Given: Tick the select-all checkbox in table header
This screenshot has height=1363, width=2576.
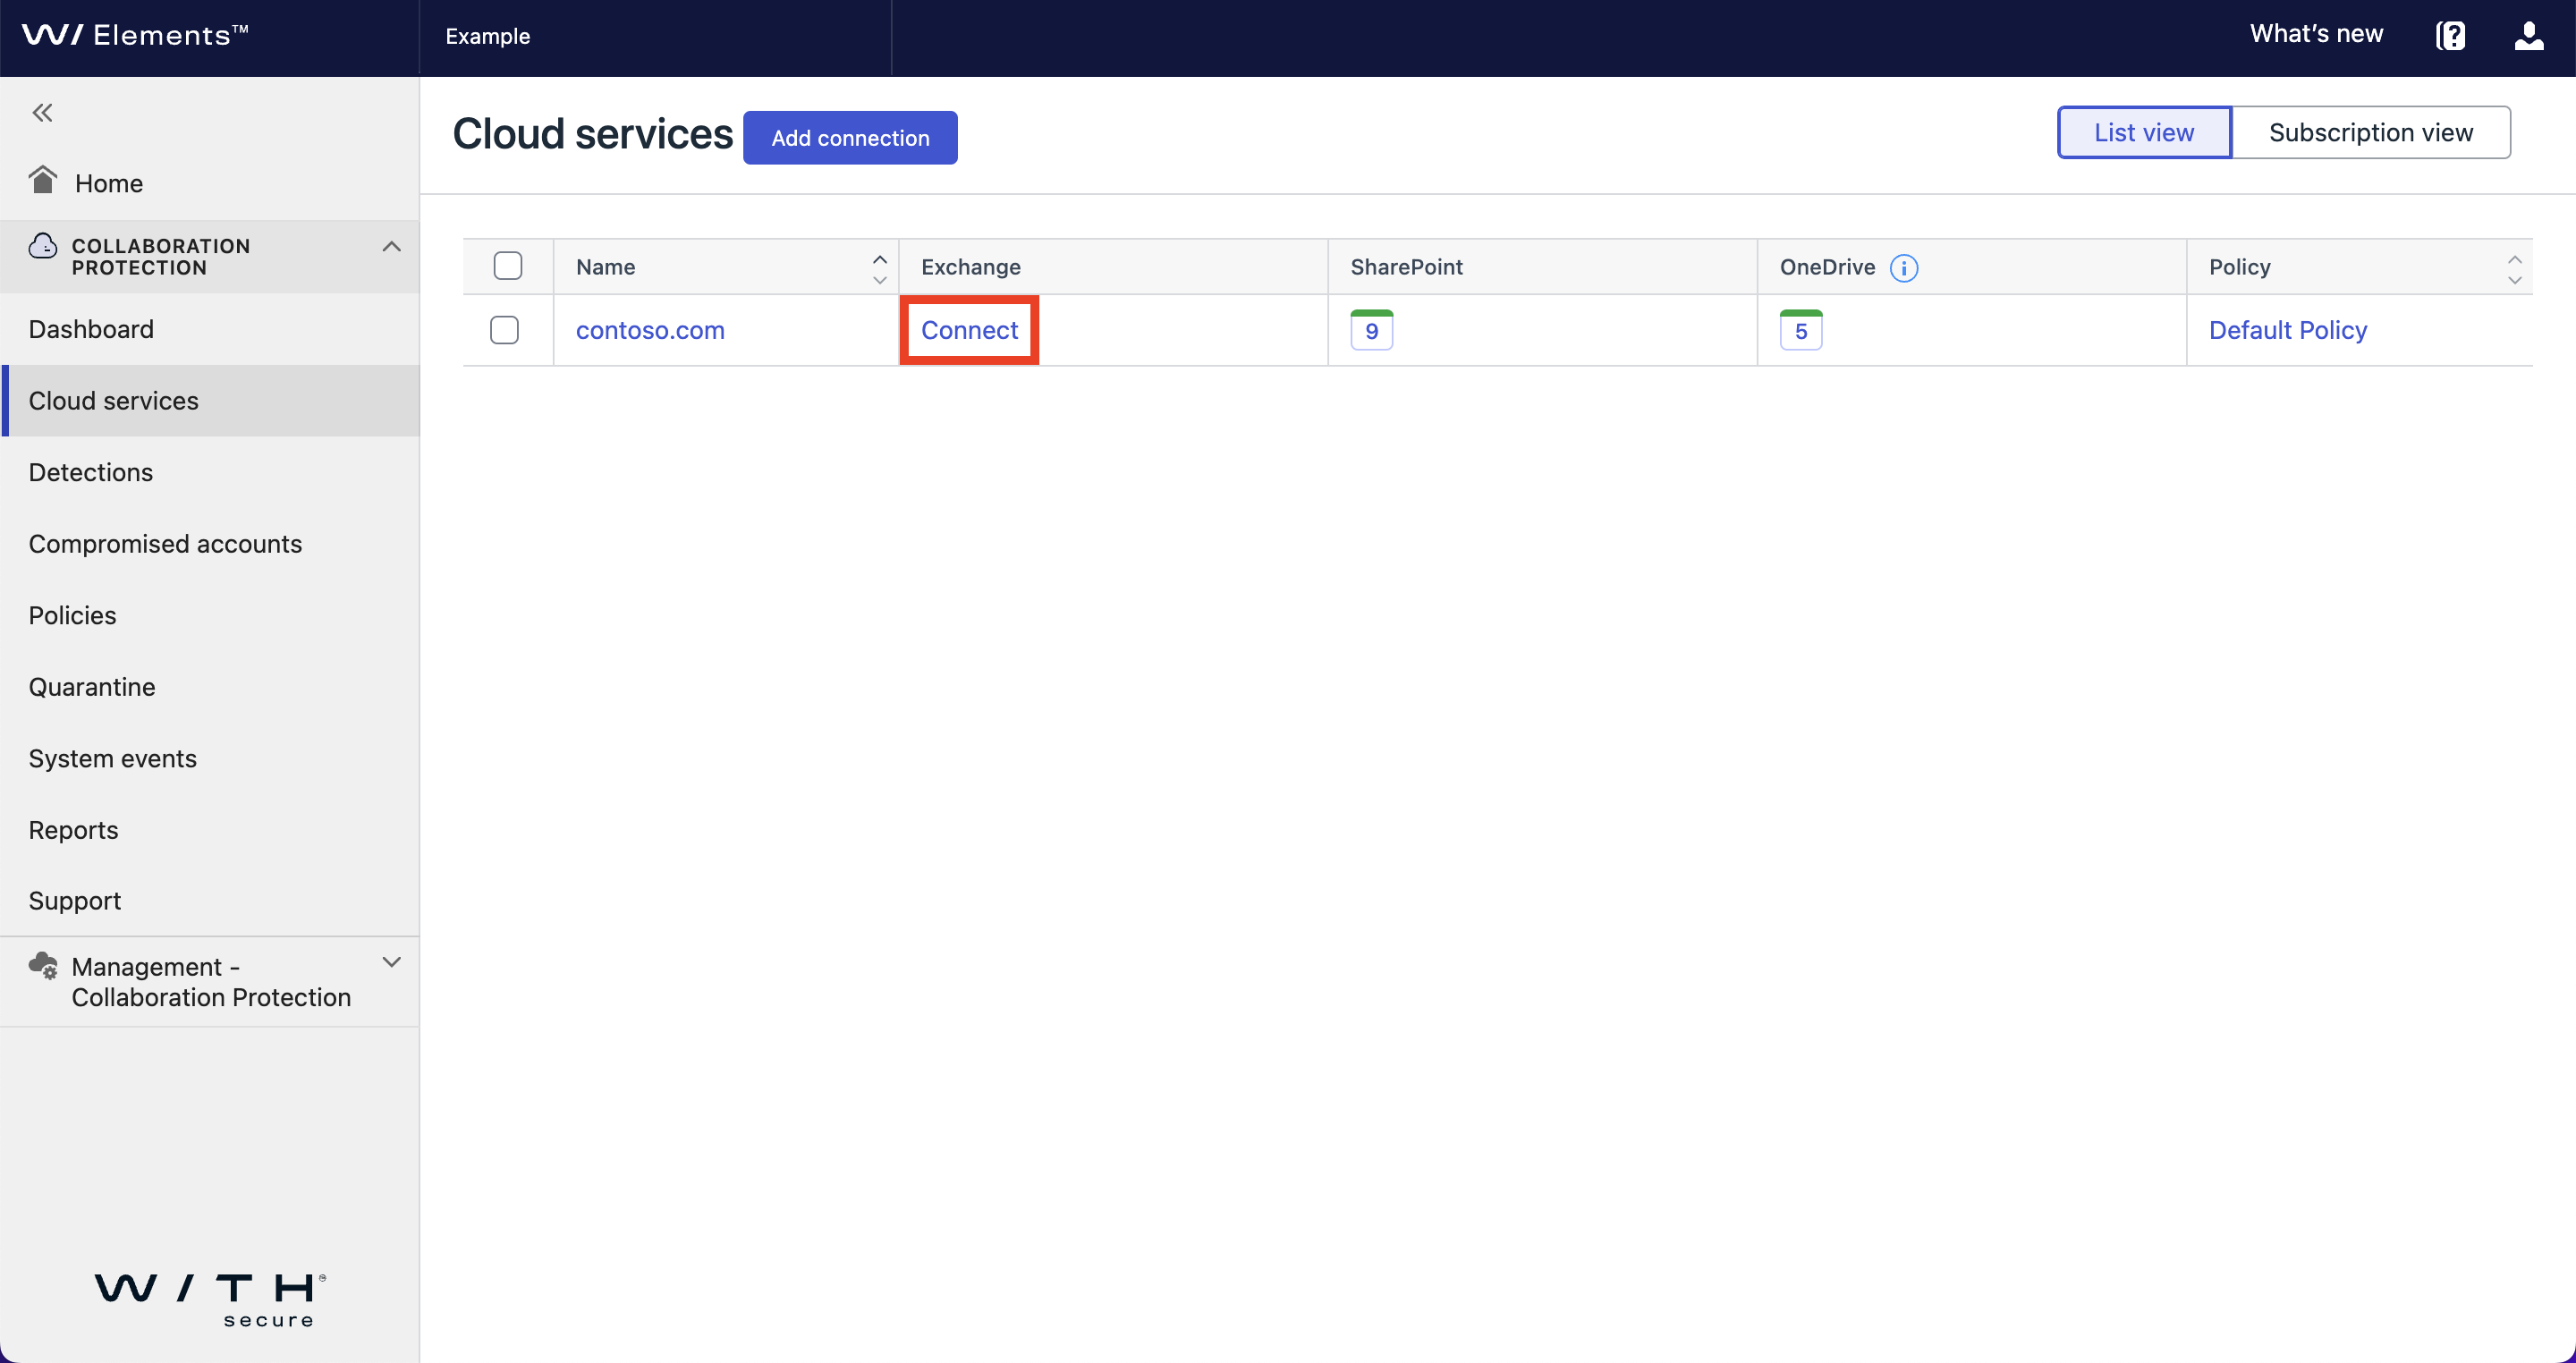Looking at the screenshot, I should [508, 266].
